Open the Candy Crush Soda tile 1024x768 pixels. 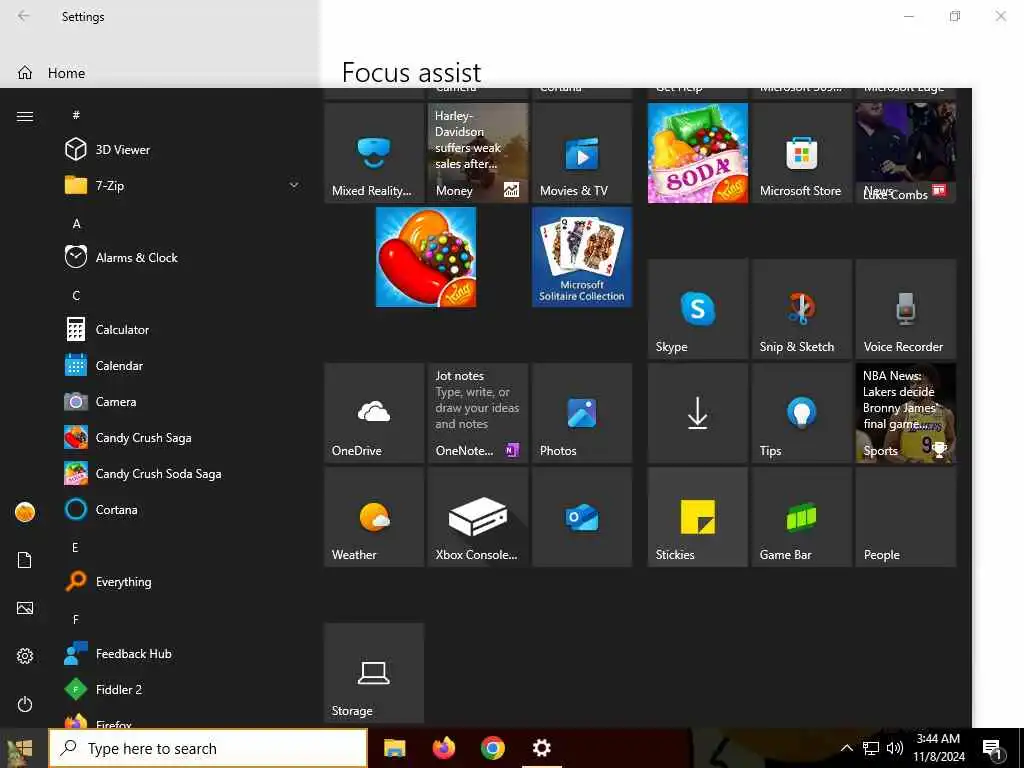click(697, 153)
